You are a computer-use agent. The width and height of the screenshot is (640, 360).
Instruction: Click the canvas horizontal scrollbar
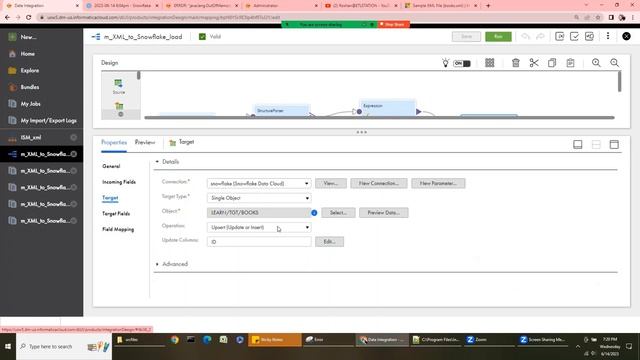(379, 118)
